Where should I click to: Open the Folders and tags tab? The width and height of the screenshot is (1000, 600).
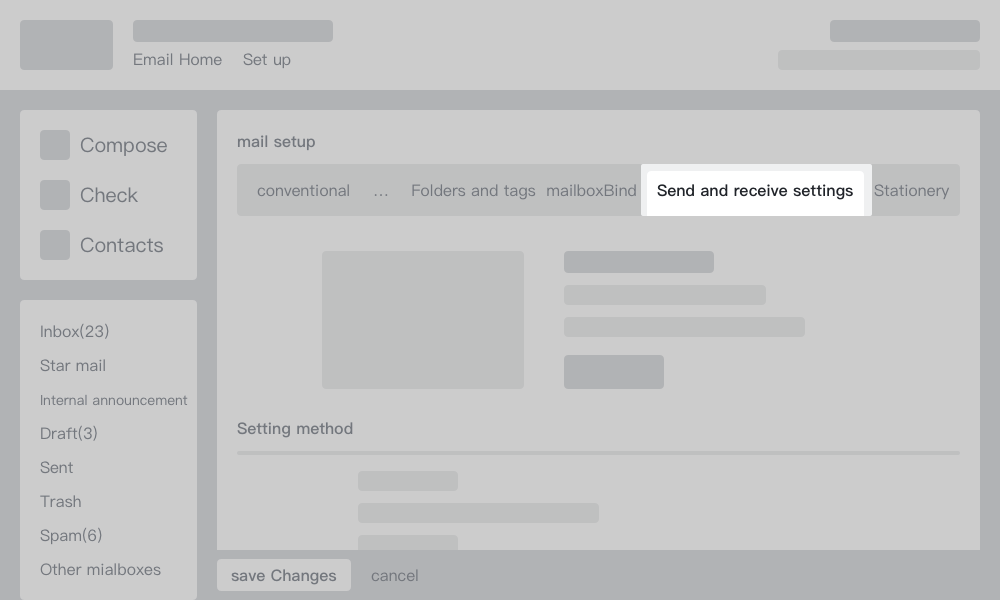[x=473, y=191]
